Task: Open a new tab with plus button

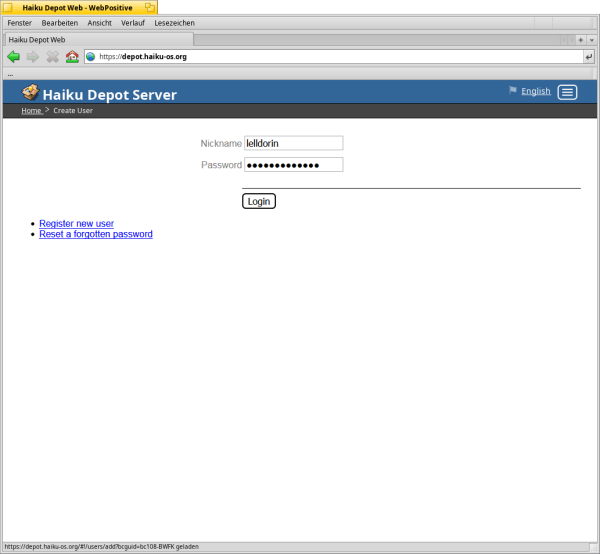Action: click(x=580, y=39)
